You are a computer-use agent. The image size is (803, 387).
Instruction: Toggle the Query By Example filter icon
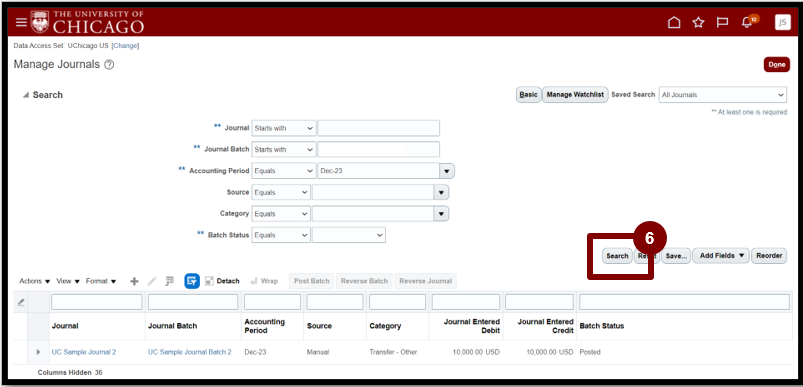(192, 281)
